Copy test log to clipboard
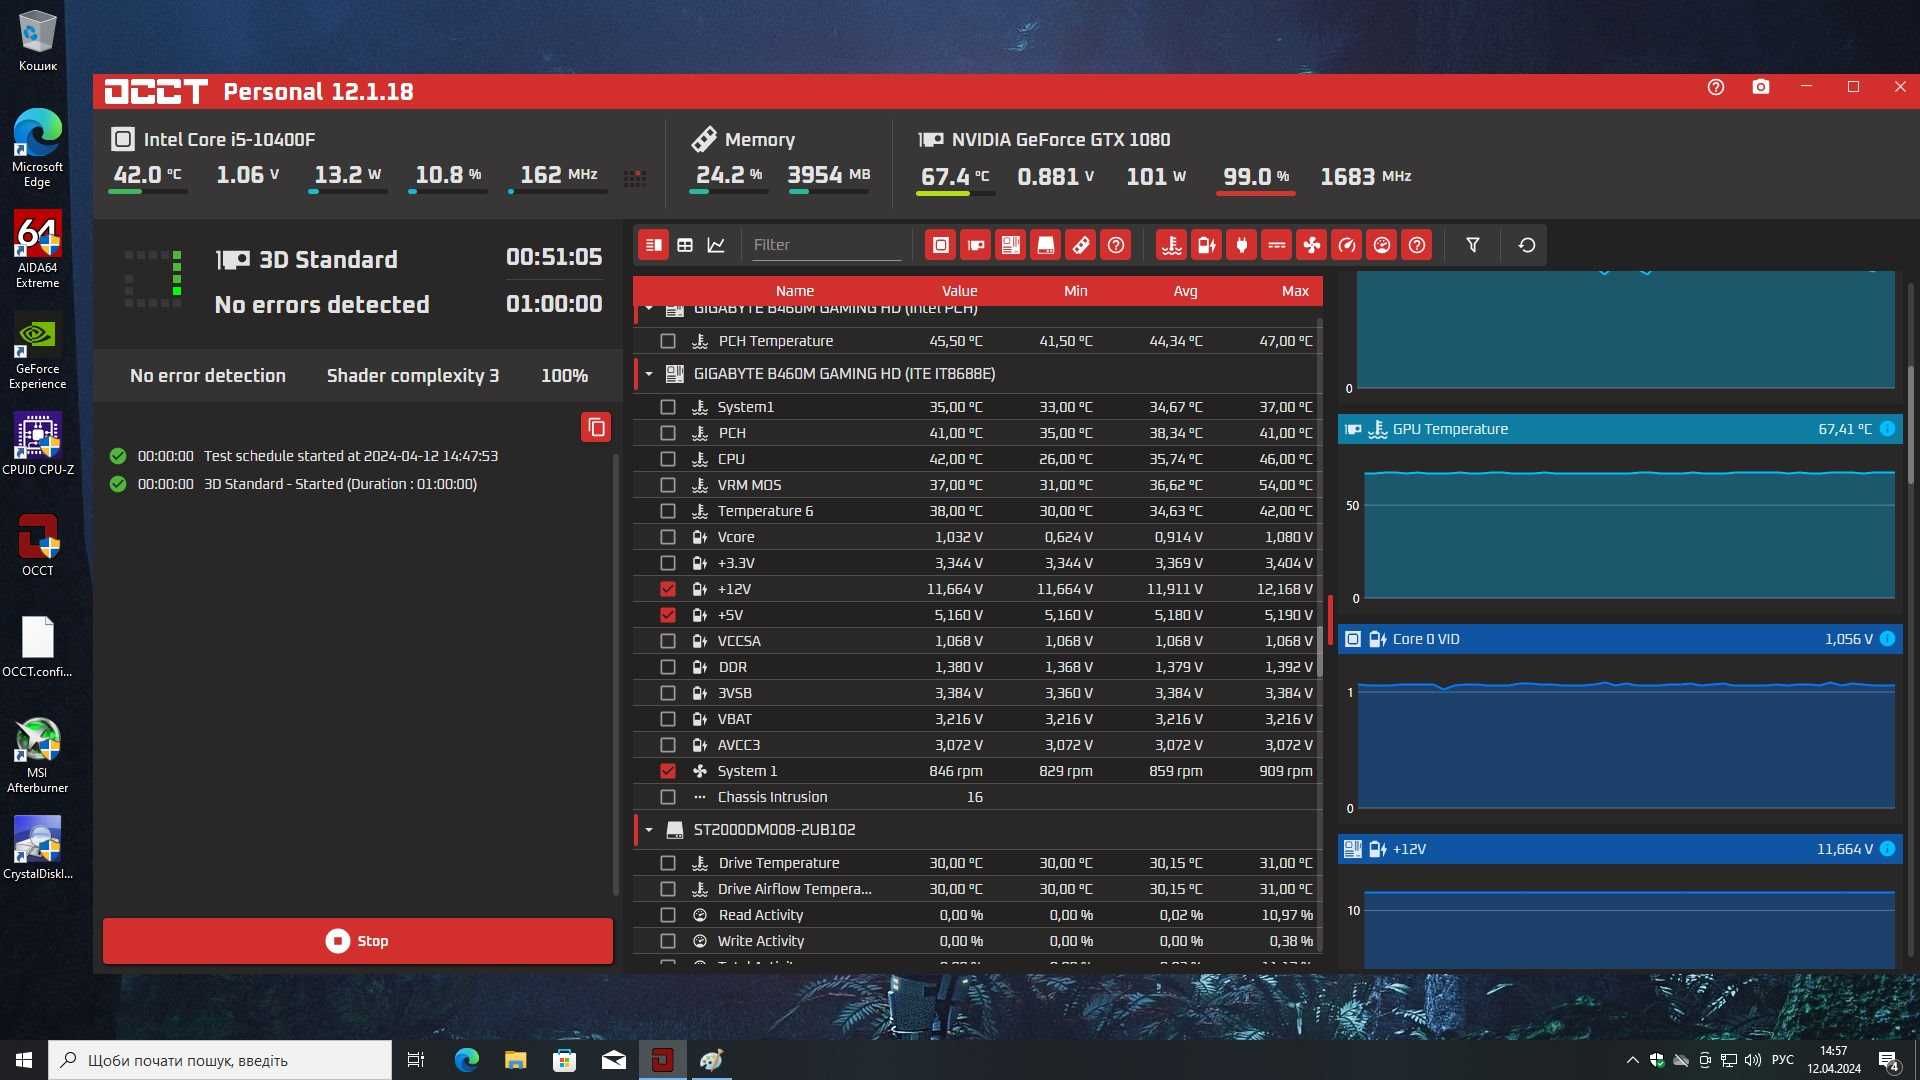Image resolution: width=1920 pixels, height=1080 pixels. click(596, 428)
